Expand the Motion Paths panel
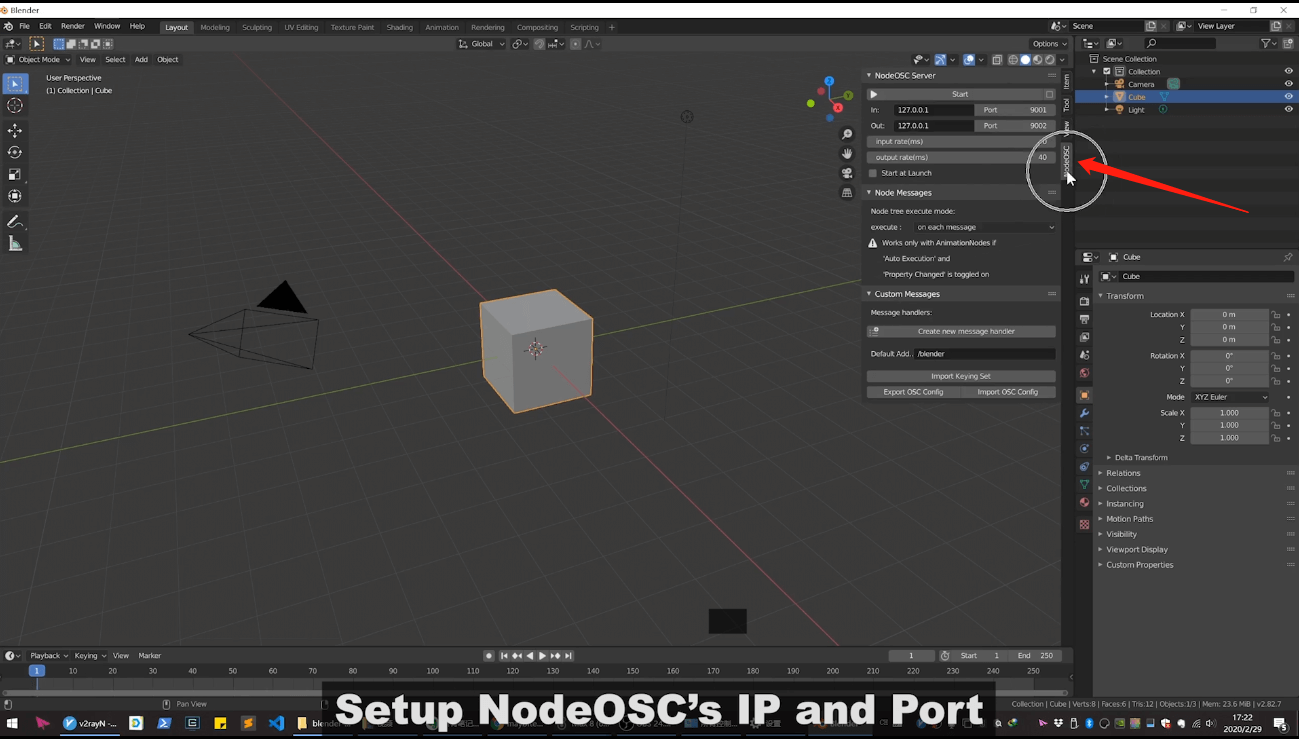This screenshot has height=739, width=1299. (x=1128, y=519)
